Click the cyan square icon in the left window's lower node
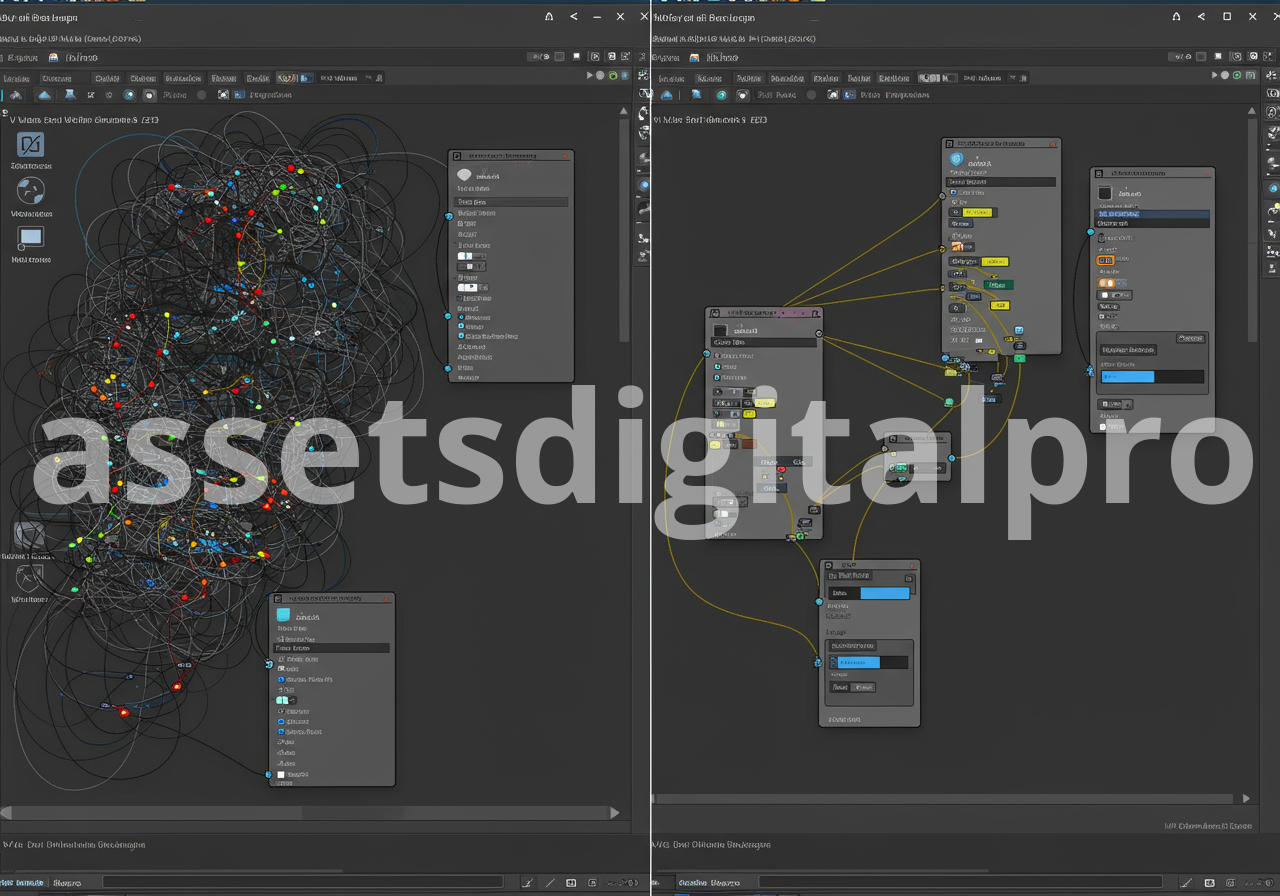Image resolution: width=1280 pixels, height=896 pixels. click(283, 615)
